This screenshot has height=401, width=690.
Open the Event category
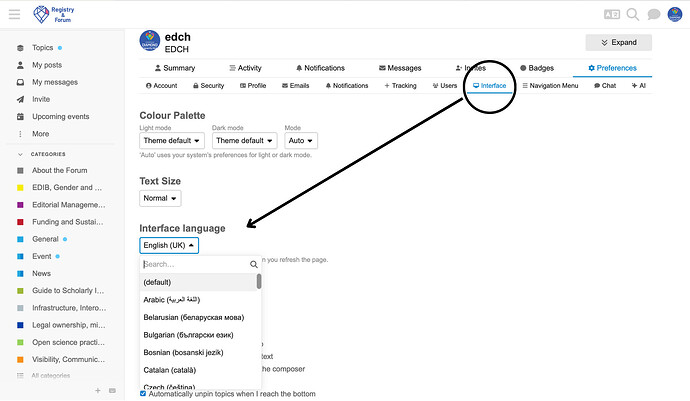tap(41, 256)
